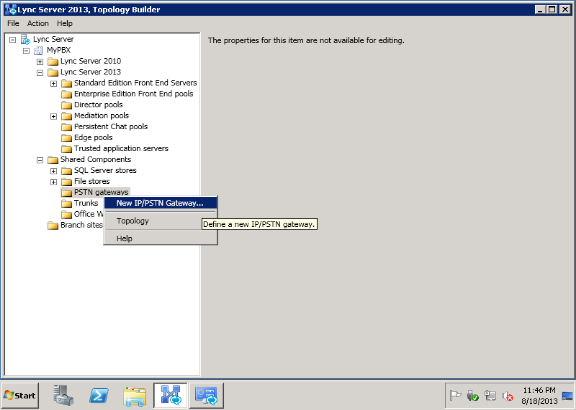The height and width of the screenshot is (410, 576).
Task: Choose New IP/PSTN Gateway from context menu
Action: click(x=161, y=203)
